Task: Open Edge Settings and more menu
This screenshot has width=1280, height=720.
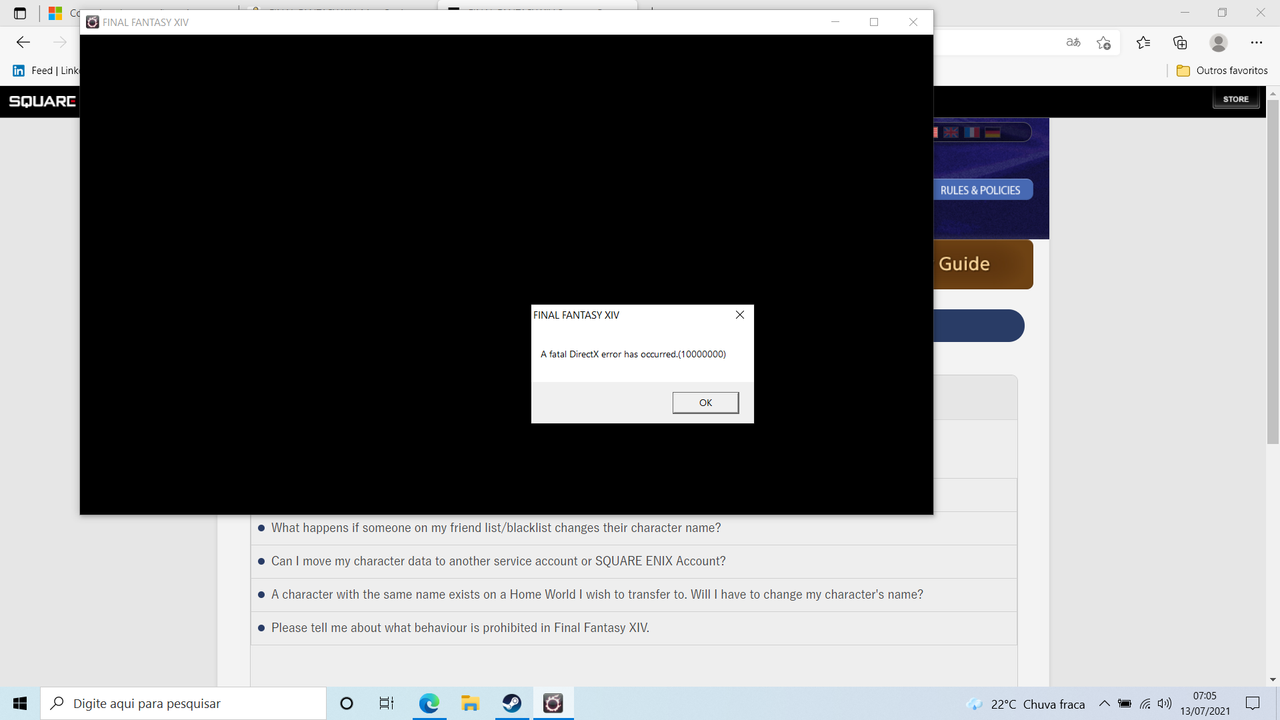Action: 1257,42
